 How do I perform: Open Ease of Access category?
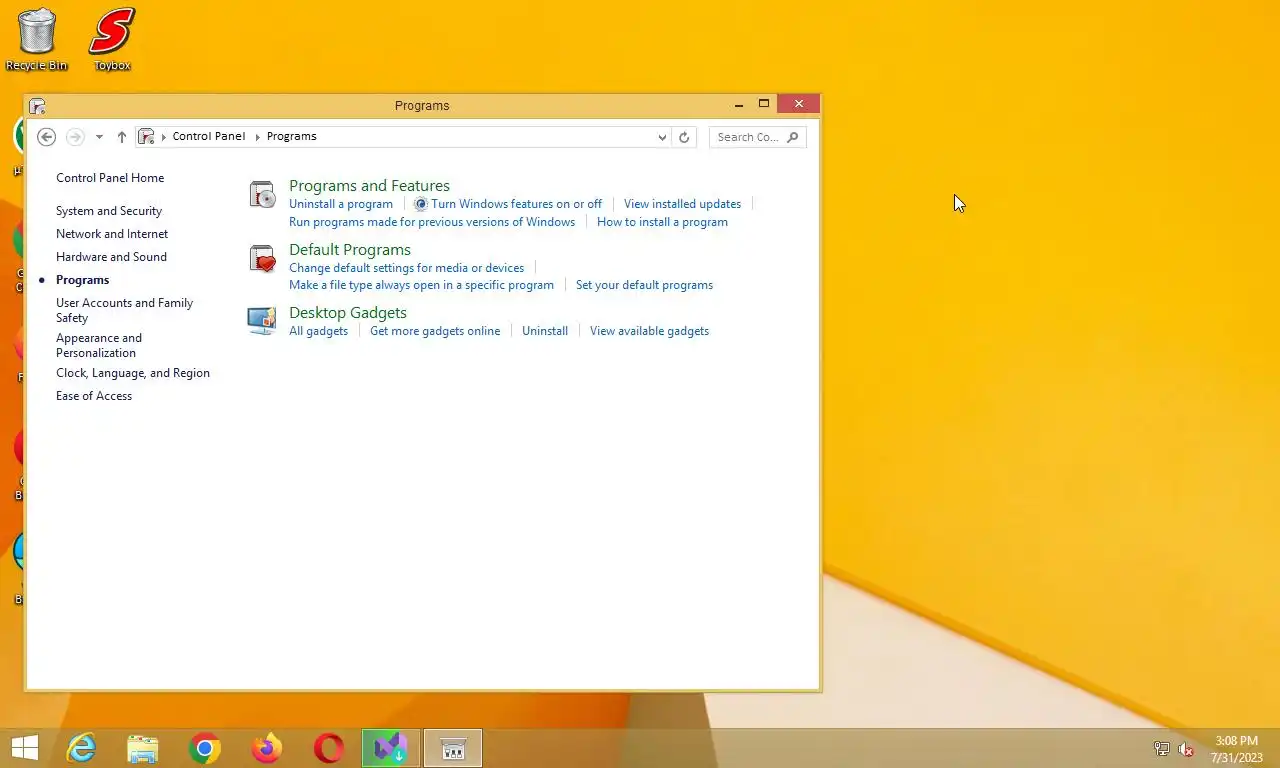click(94, 396)
